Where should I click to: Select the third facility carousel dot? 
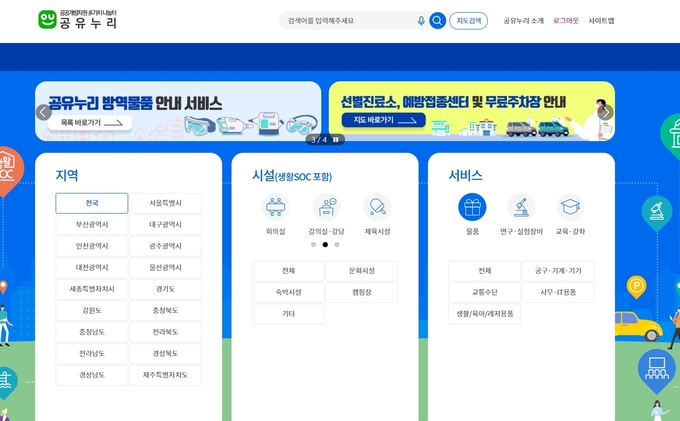[x=338, y=244]
